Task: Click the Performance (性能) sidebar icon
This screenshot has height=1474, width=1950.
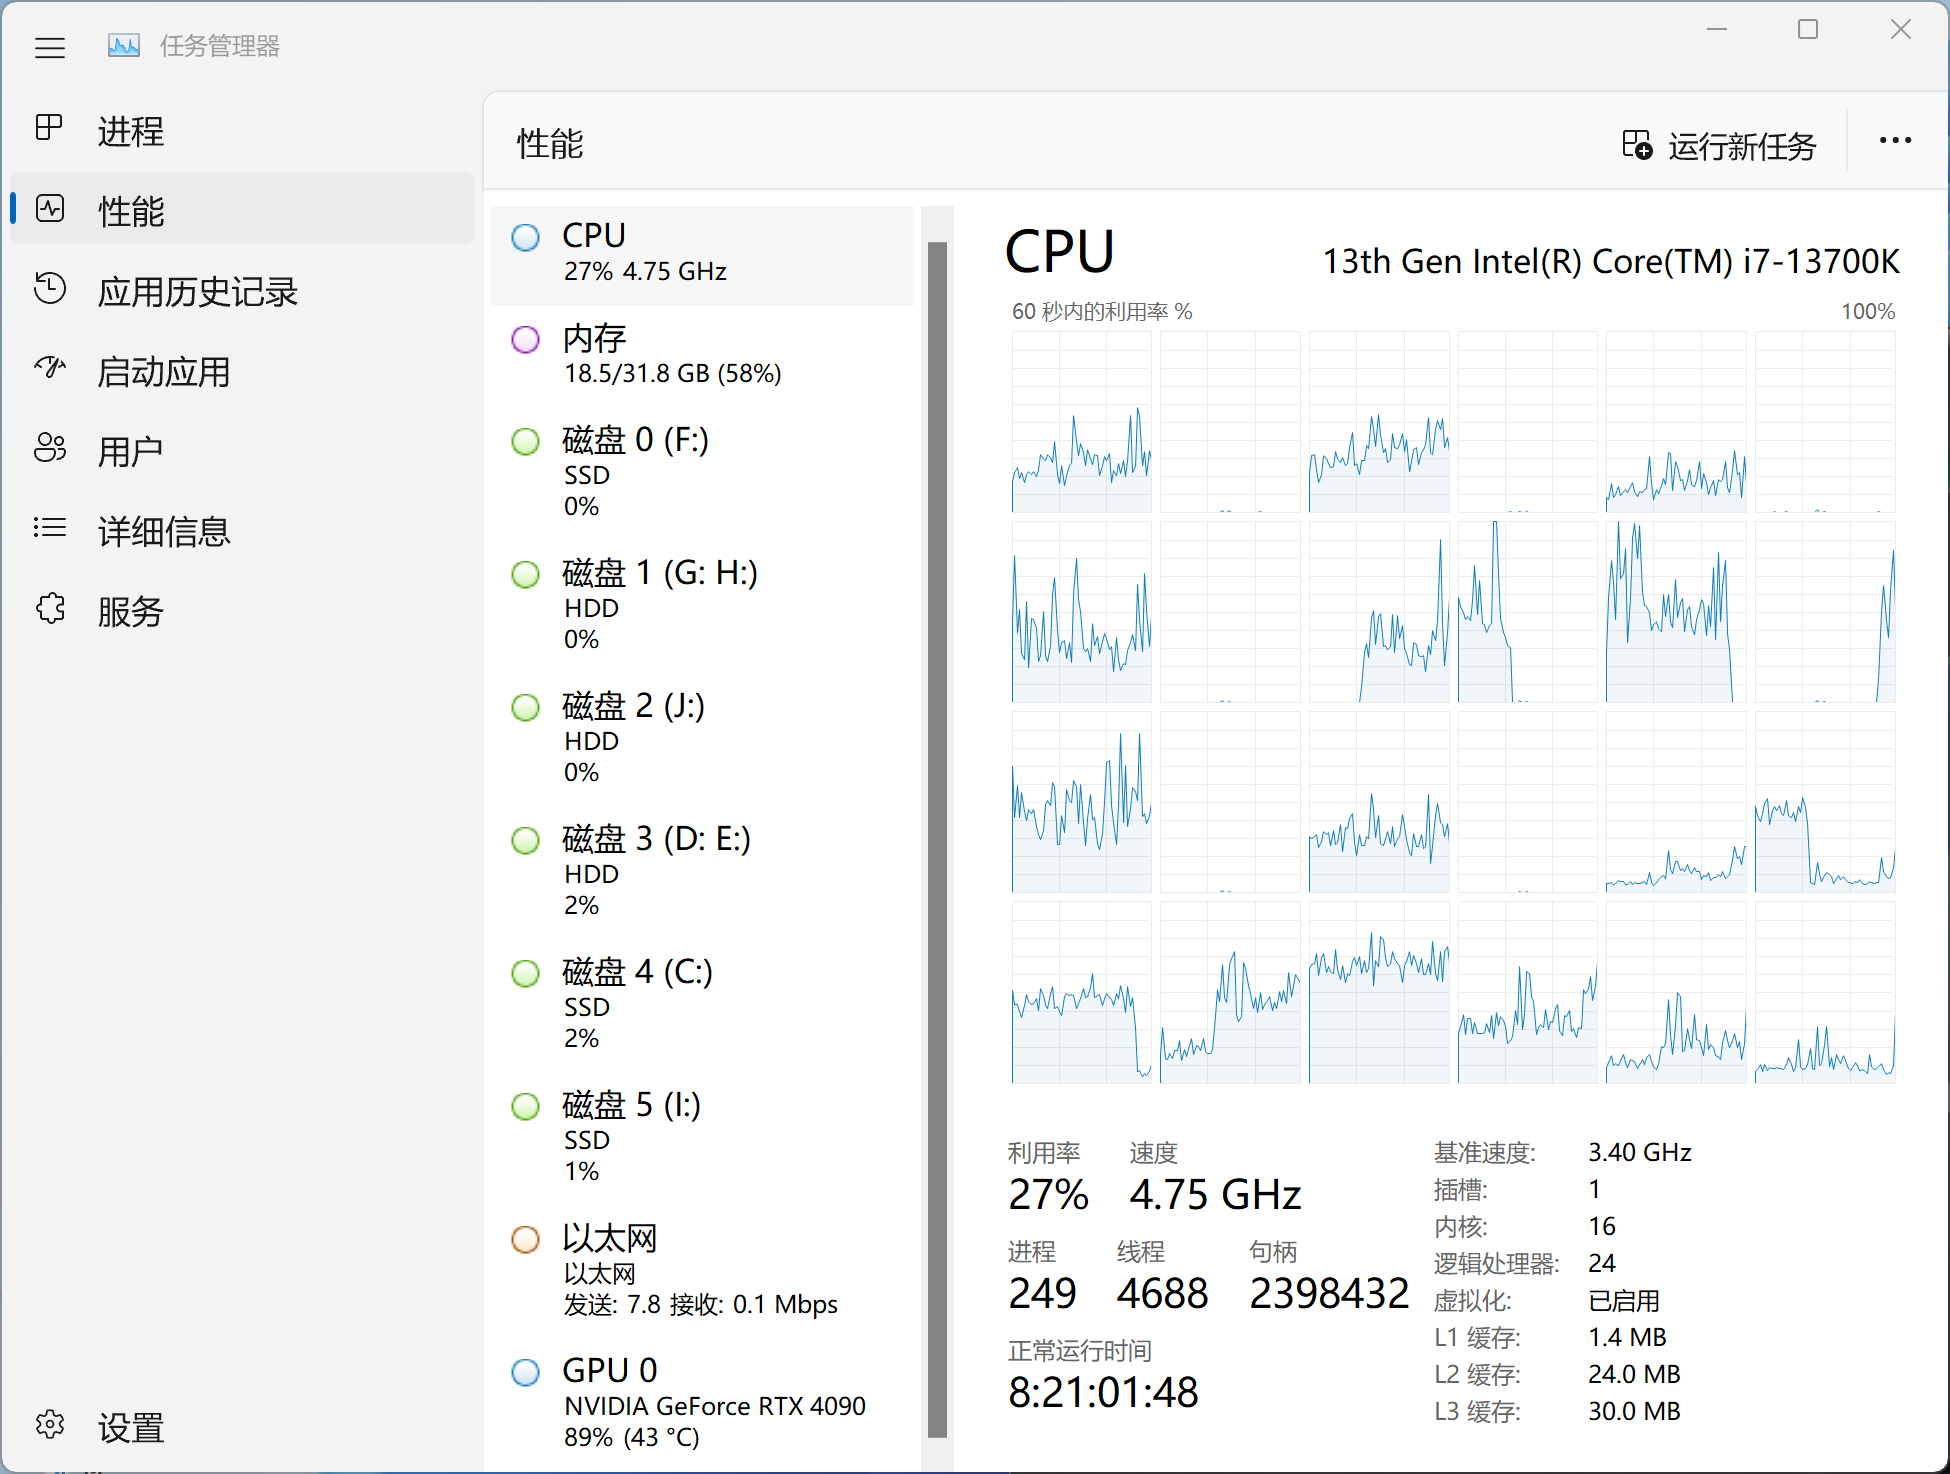Action: [49, 208]
